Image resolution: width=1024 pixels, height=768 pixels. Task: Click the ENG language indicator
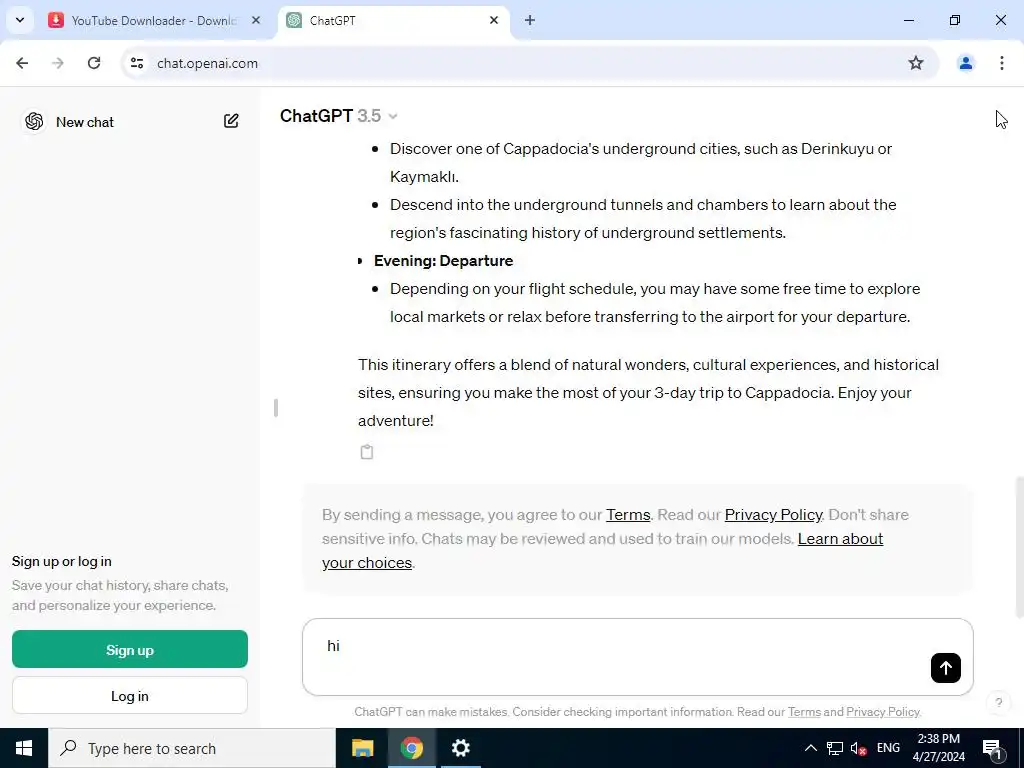pos(888,748)
